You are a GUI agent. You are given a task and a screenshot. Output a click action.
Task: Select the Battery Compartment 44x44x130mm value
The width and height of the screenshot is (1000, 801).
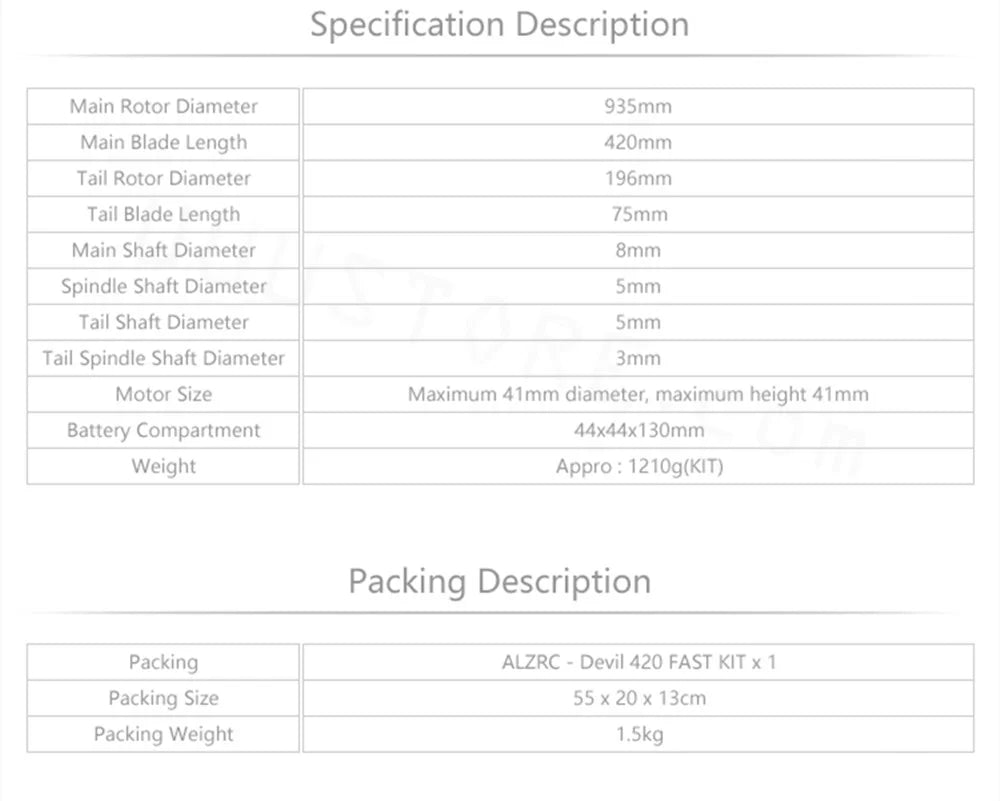pos(637,430)
